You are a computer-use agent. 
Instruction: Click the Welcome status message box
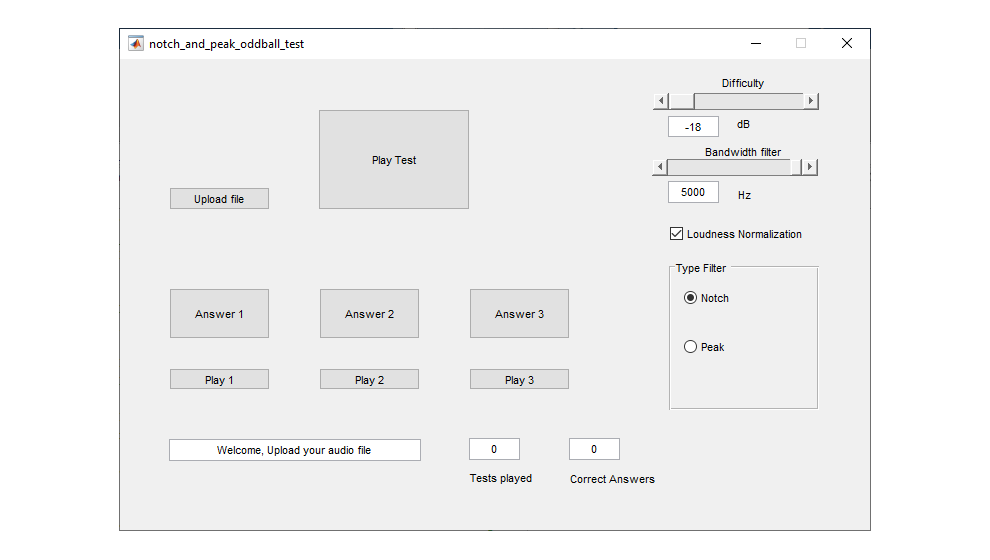[x=295, y=450]
